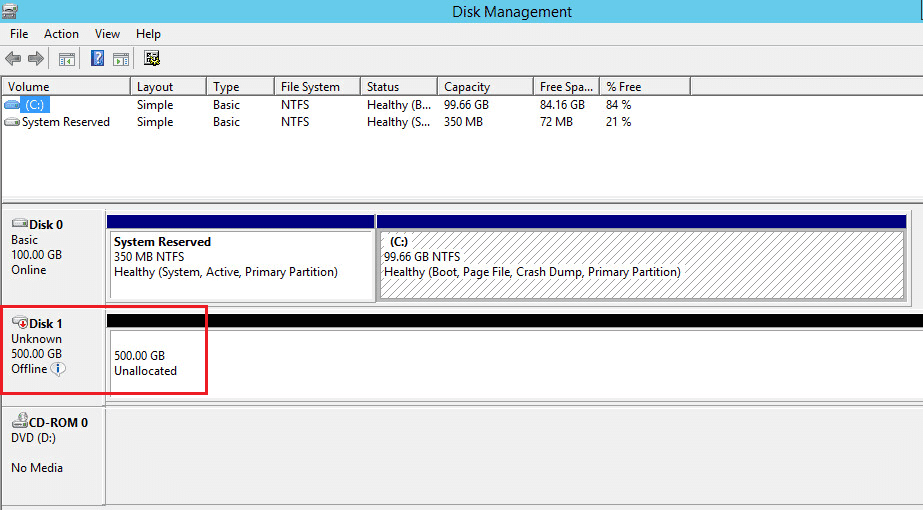Click the 100.00 GB size under Disk 0
The width and height of the screenshot is (923, 510).
[36, 254]
